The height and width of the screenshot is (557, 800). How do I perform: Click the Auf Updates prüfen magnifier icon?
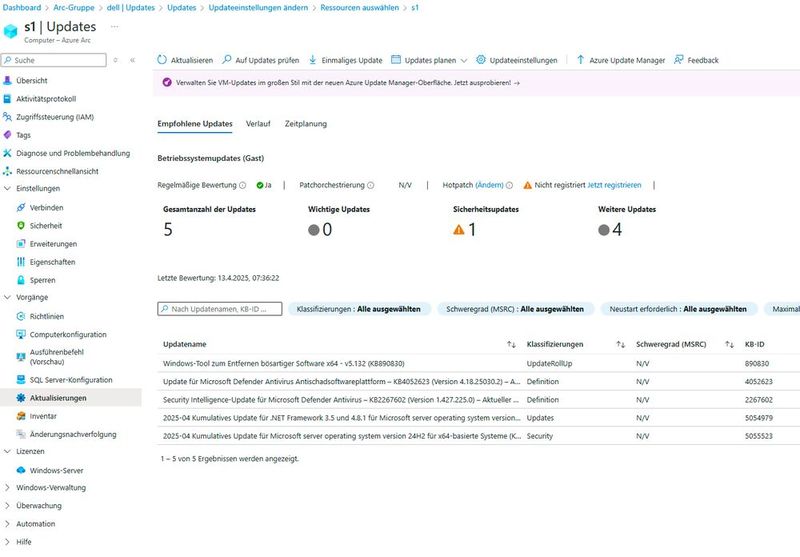(x=227, y=60)
